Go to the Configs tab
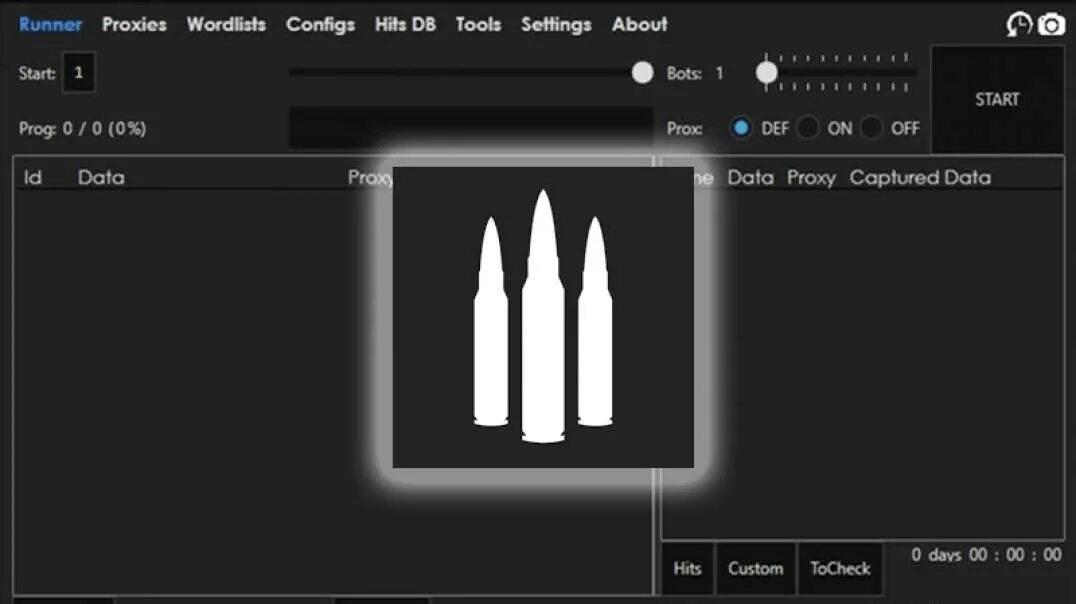The height and width of the screenshot is (604, 1076). (320, 25)
